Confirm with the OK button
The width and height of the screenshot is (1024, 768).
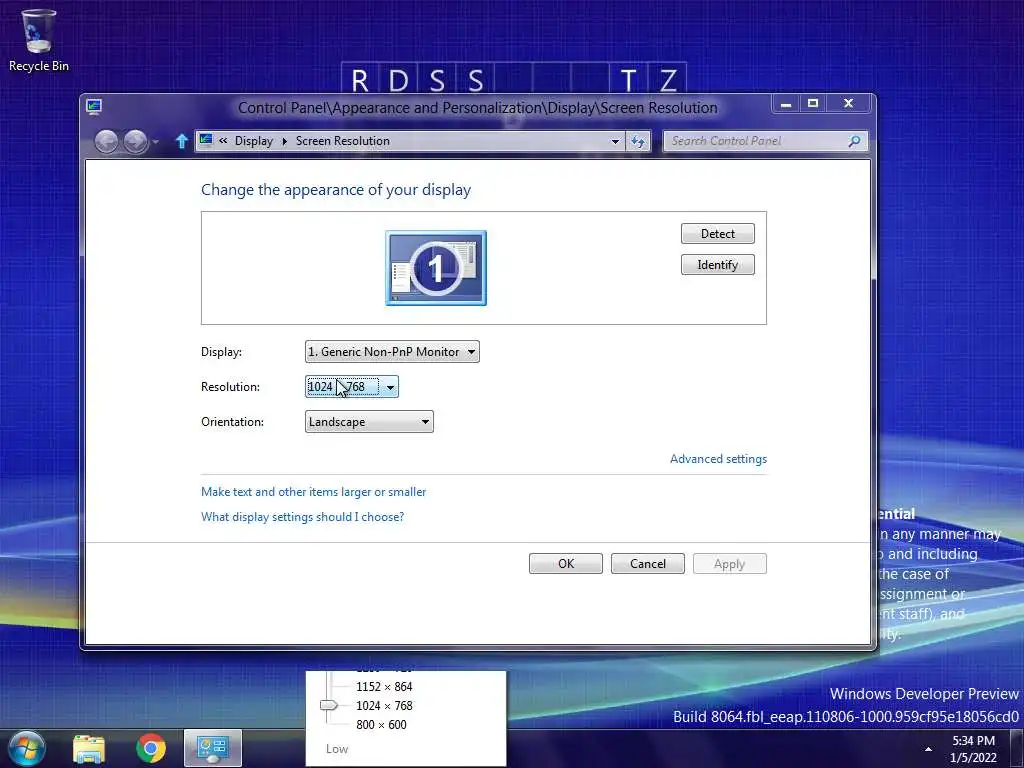pos(566,564)
